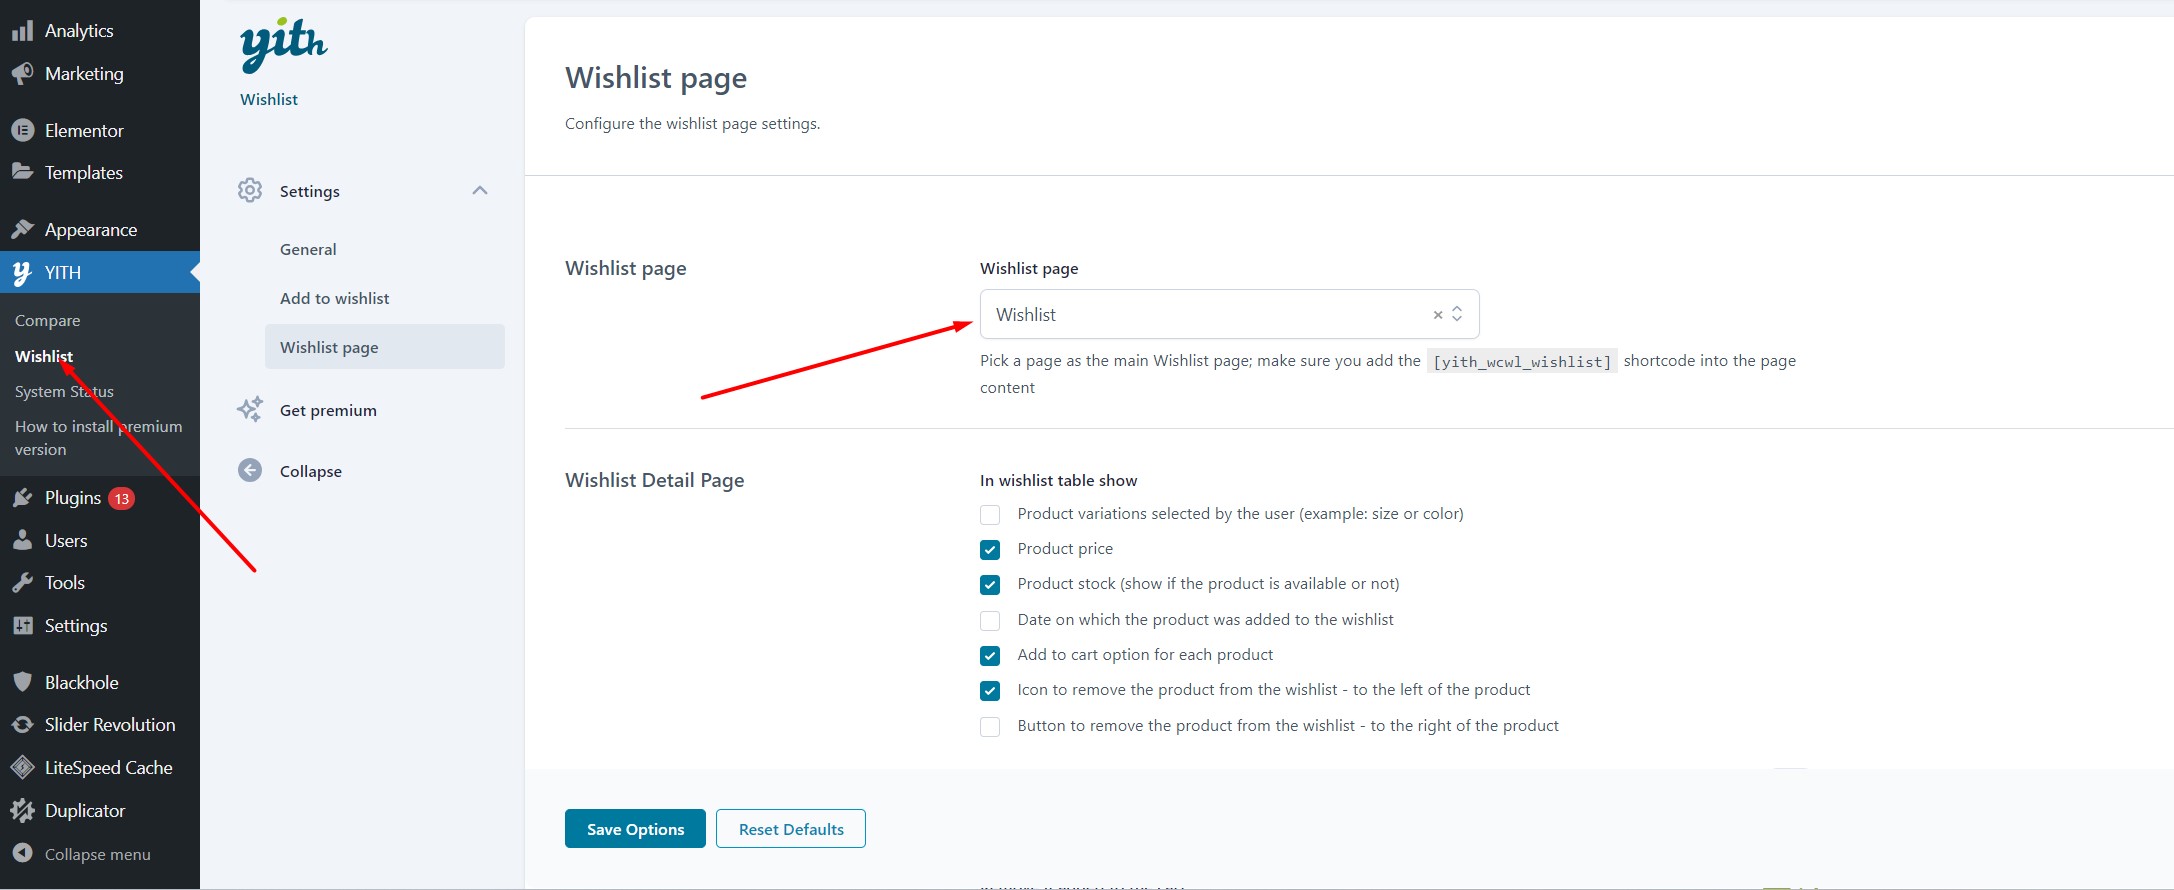The height and width of the screenshot is (890, 2174).
Task: Collapse the Settings section chevron
Action: 480,190
